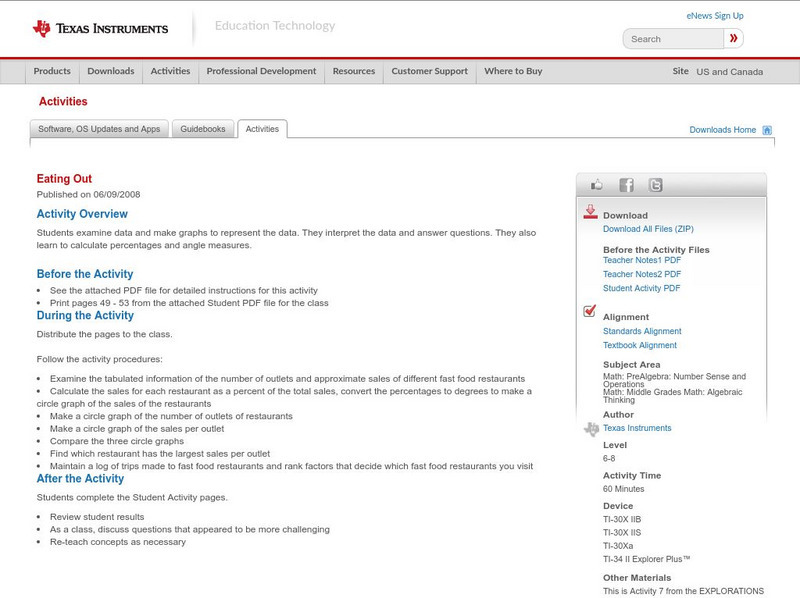Go to Downloads Home link
Screen dimensions: 800x598
(x=722, y=130)
